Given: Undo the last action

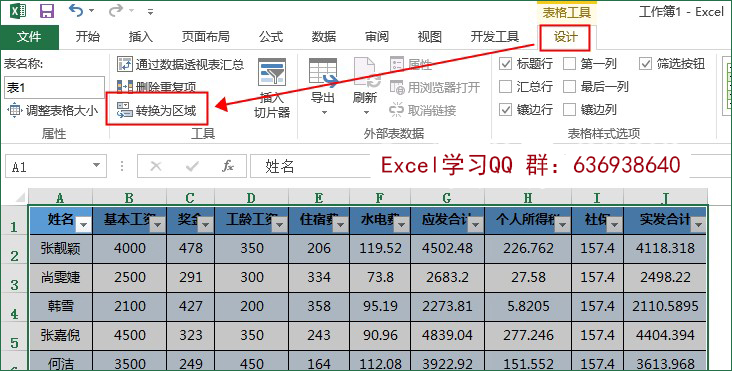Looking at the screenshot, I should coord(76,10).
